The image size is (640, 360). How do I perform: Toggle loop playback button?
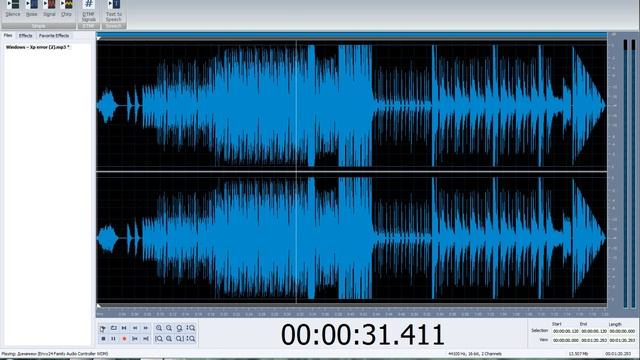pos(114,328)
